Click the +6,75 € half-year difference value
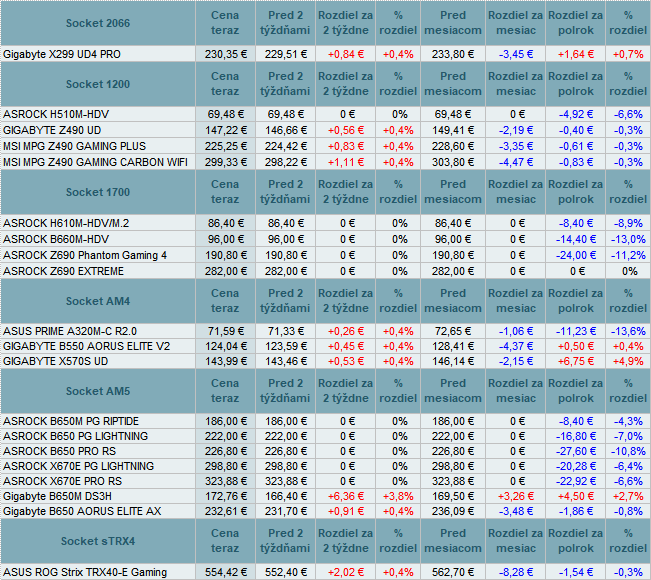 pos(575,361)
